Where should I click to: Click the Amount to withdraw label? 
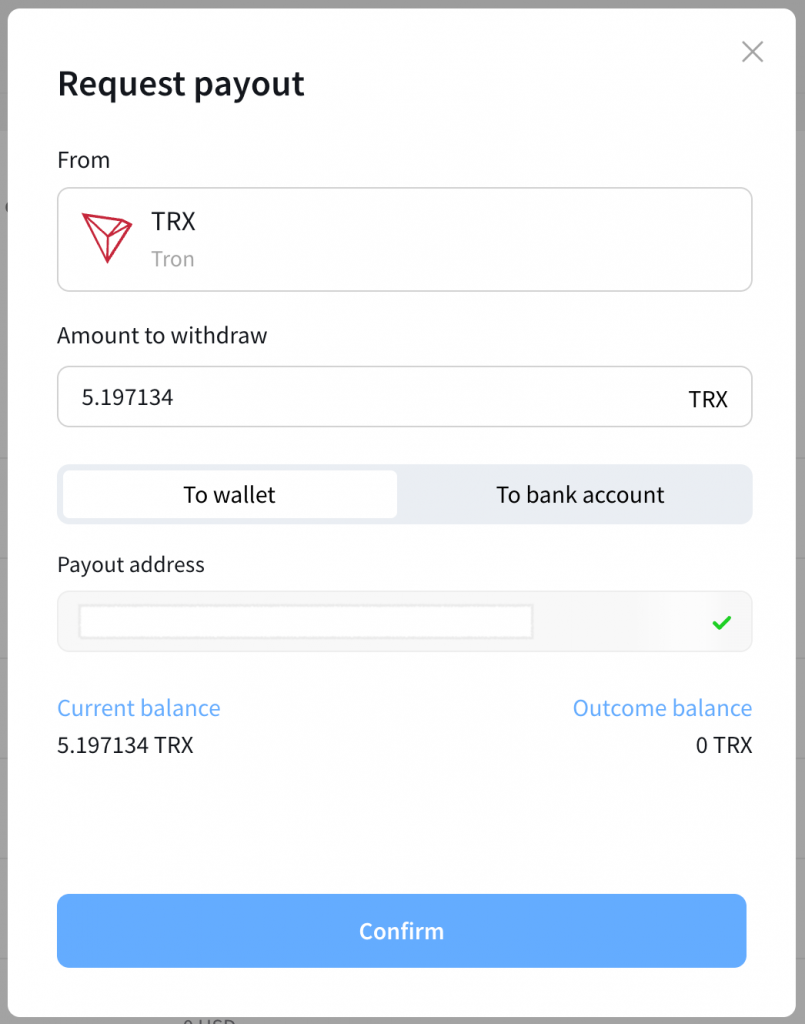click(x=162, y=335)
